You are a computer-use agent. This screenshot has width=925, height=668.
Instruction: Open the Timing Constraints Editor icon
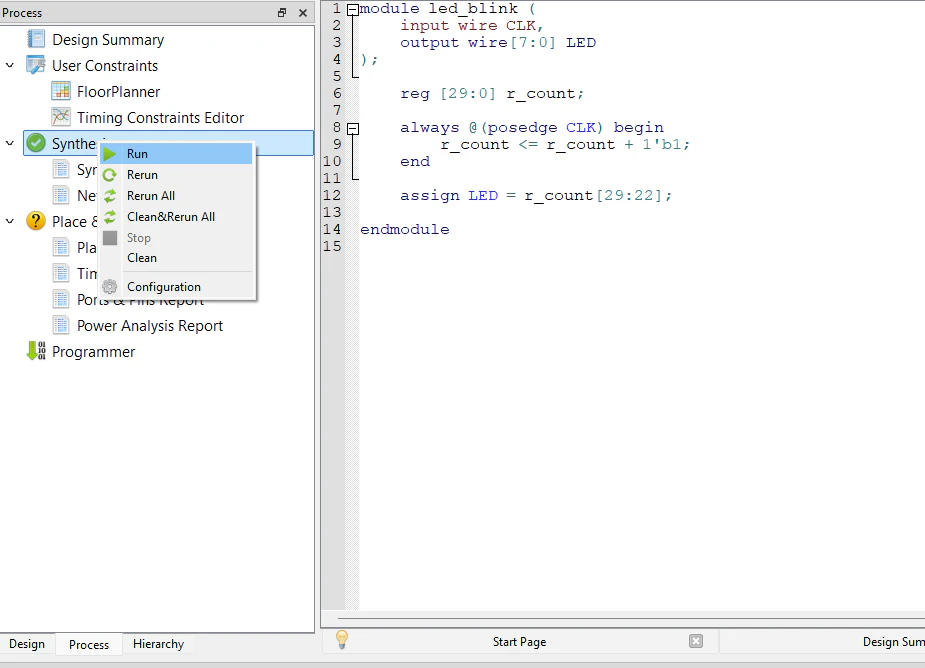click(61, 117)
